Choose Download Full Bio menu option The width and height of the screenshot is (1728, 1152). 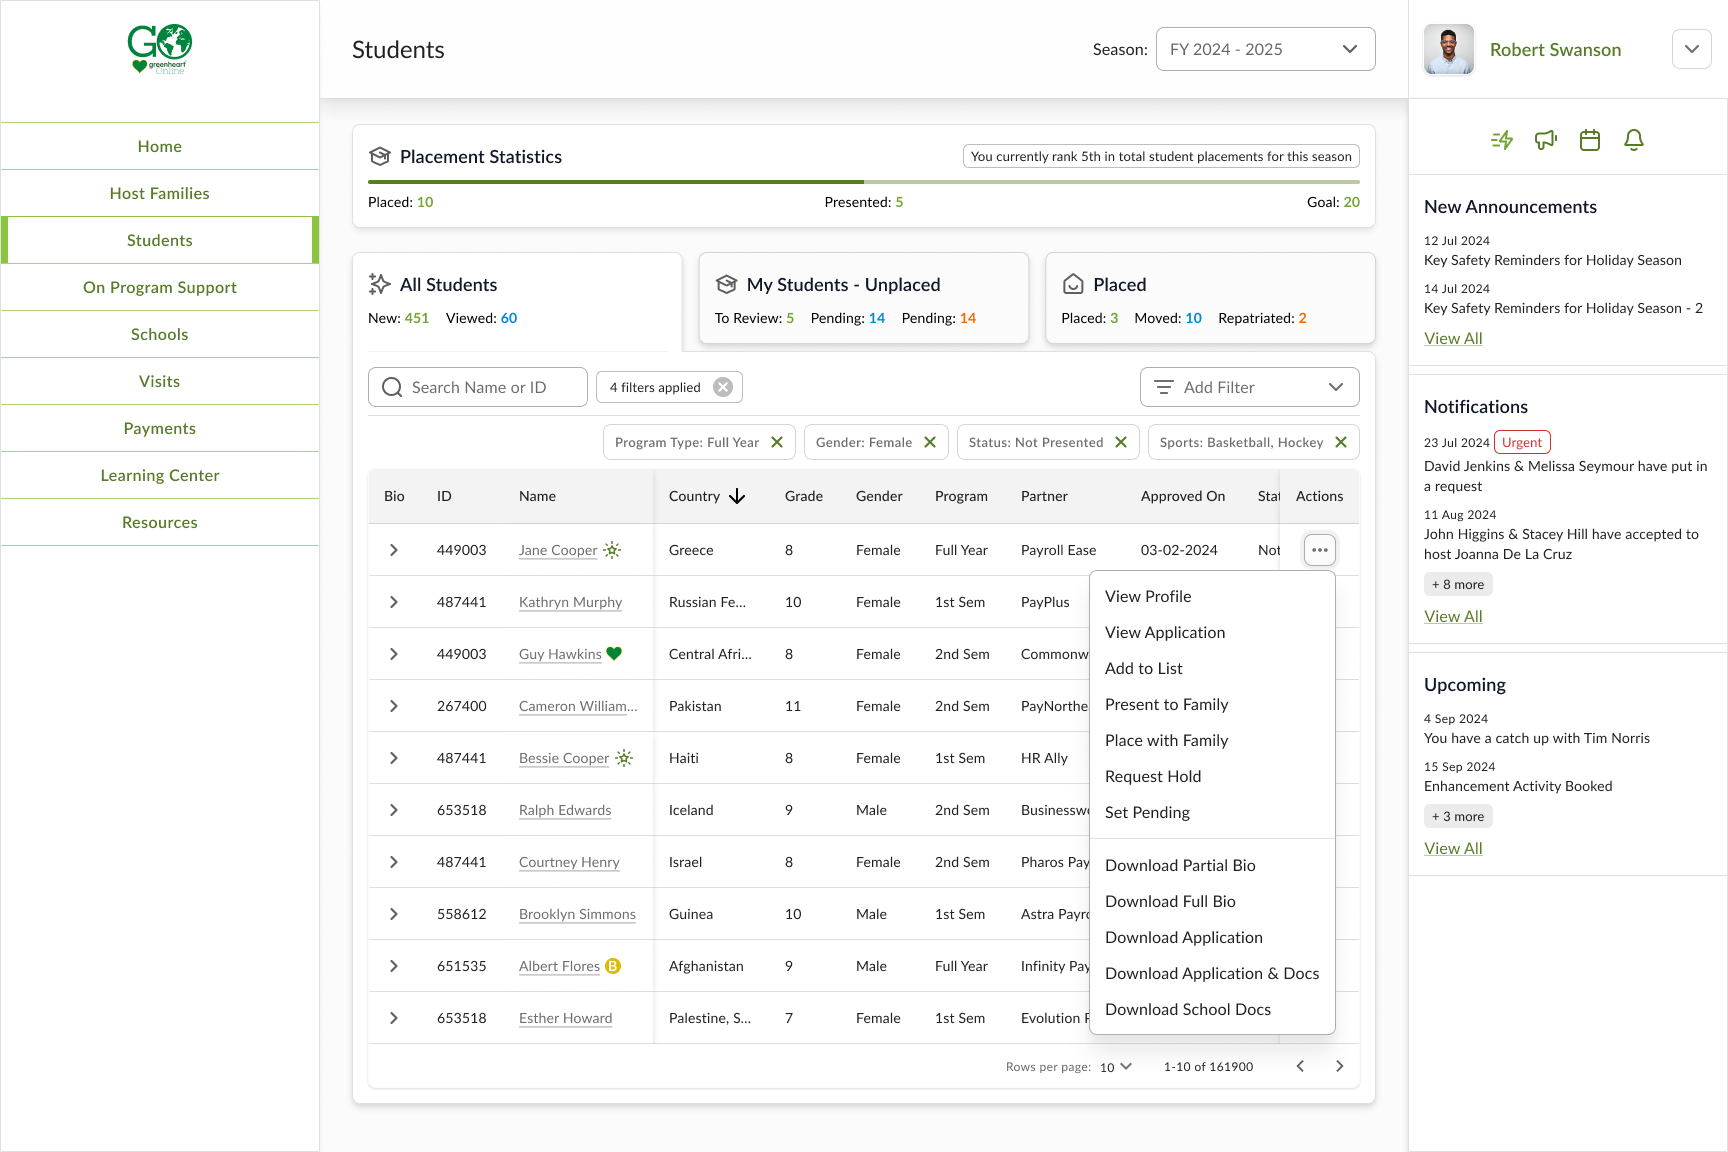point(1170,901)
